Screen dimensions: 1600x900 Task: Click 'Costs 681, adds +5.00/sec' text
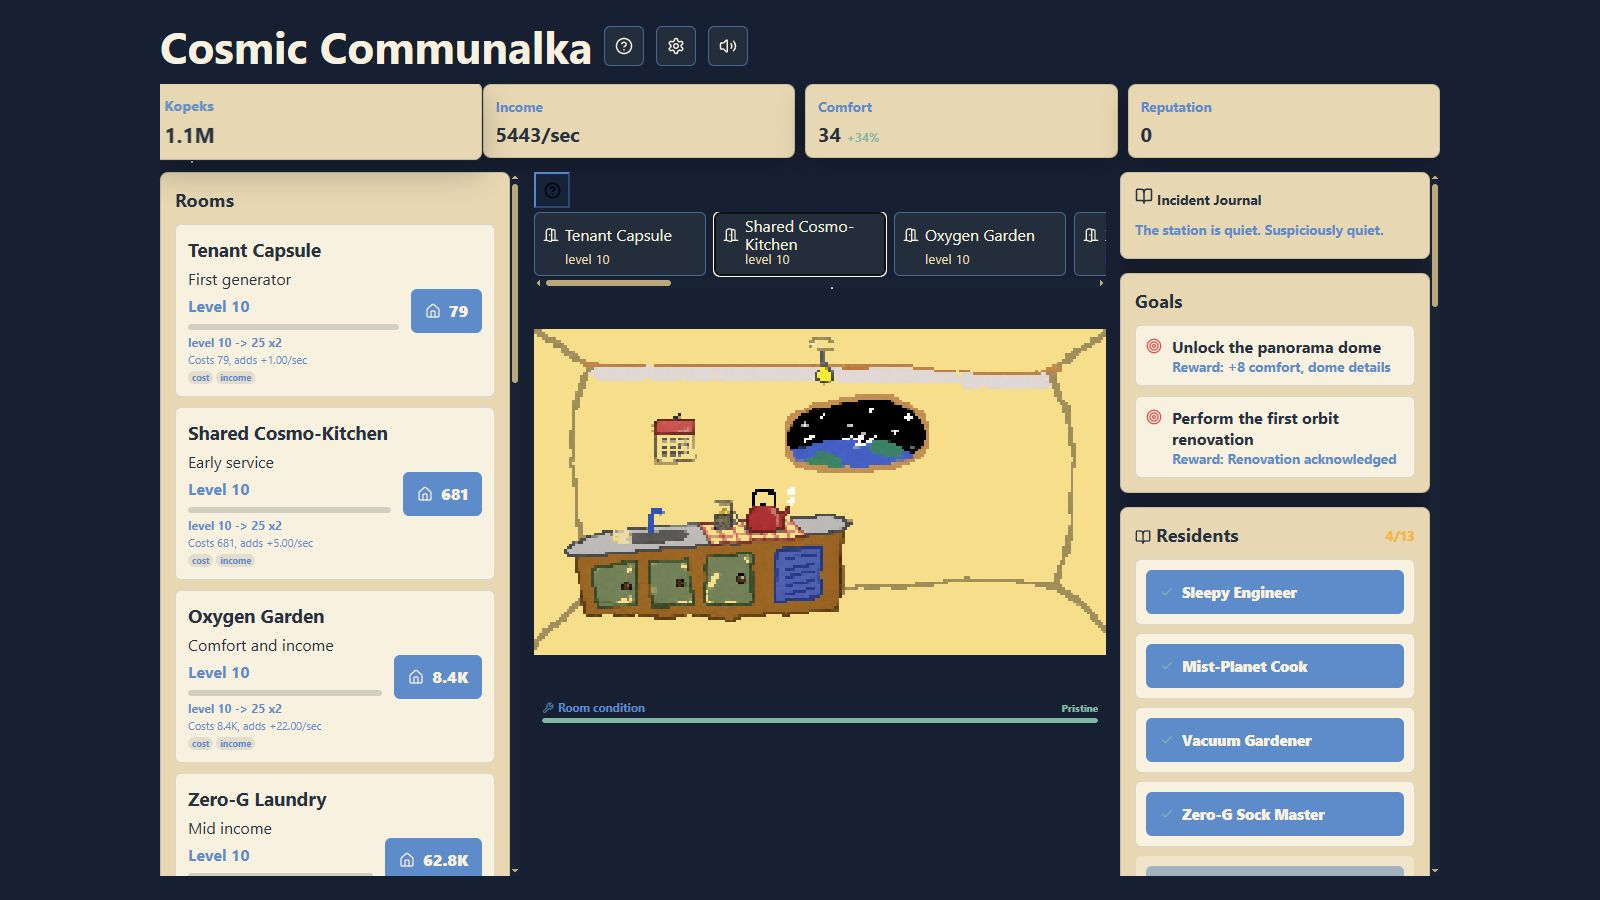tap(250, 543)
